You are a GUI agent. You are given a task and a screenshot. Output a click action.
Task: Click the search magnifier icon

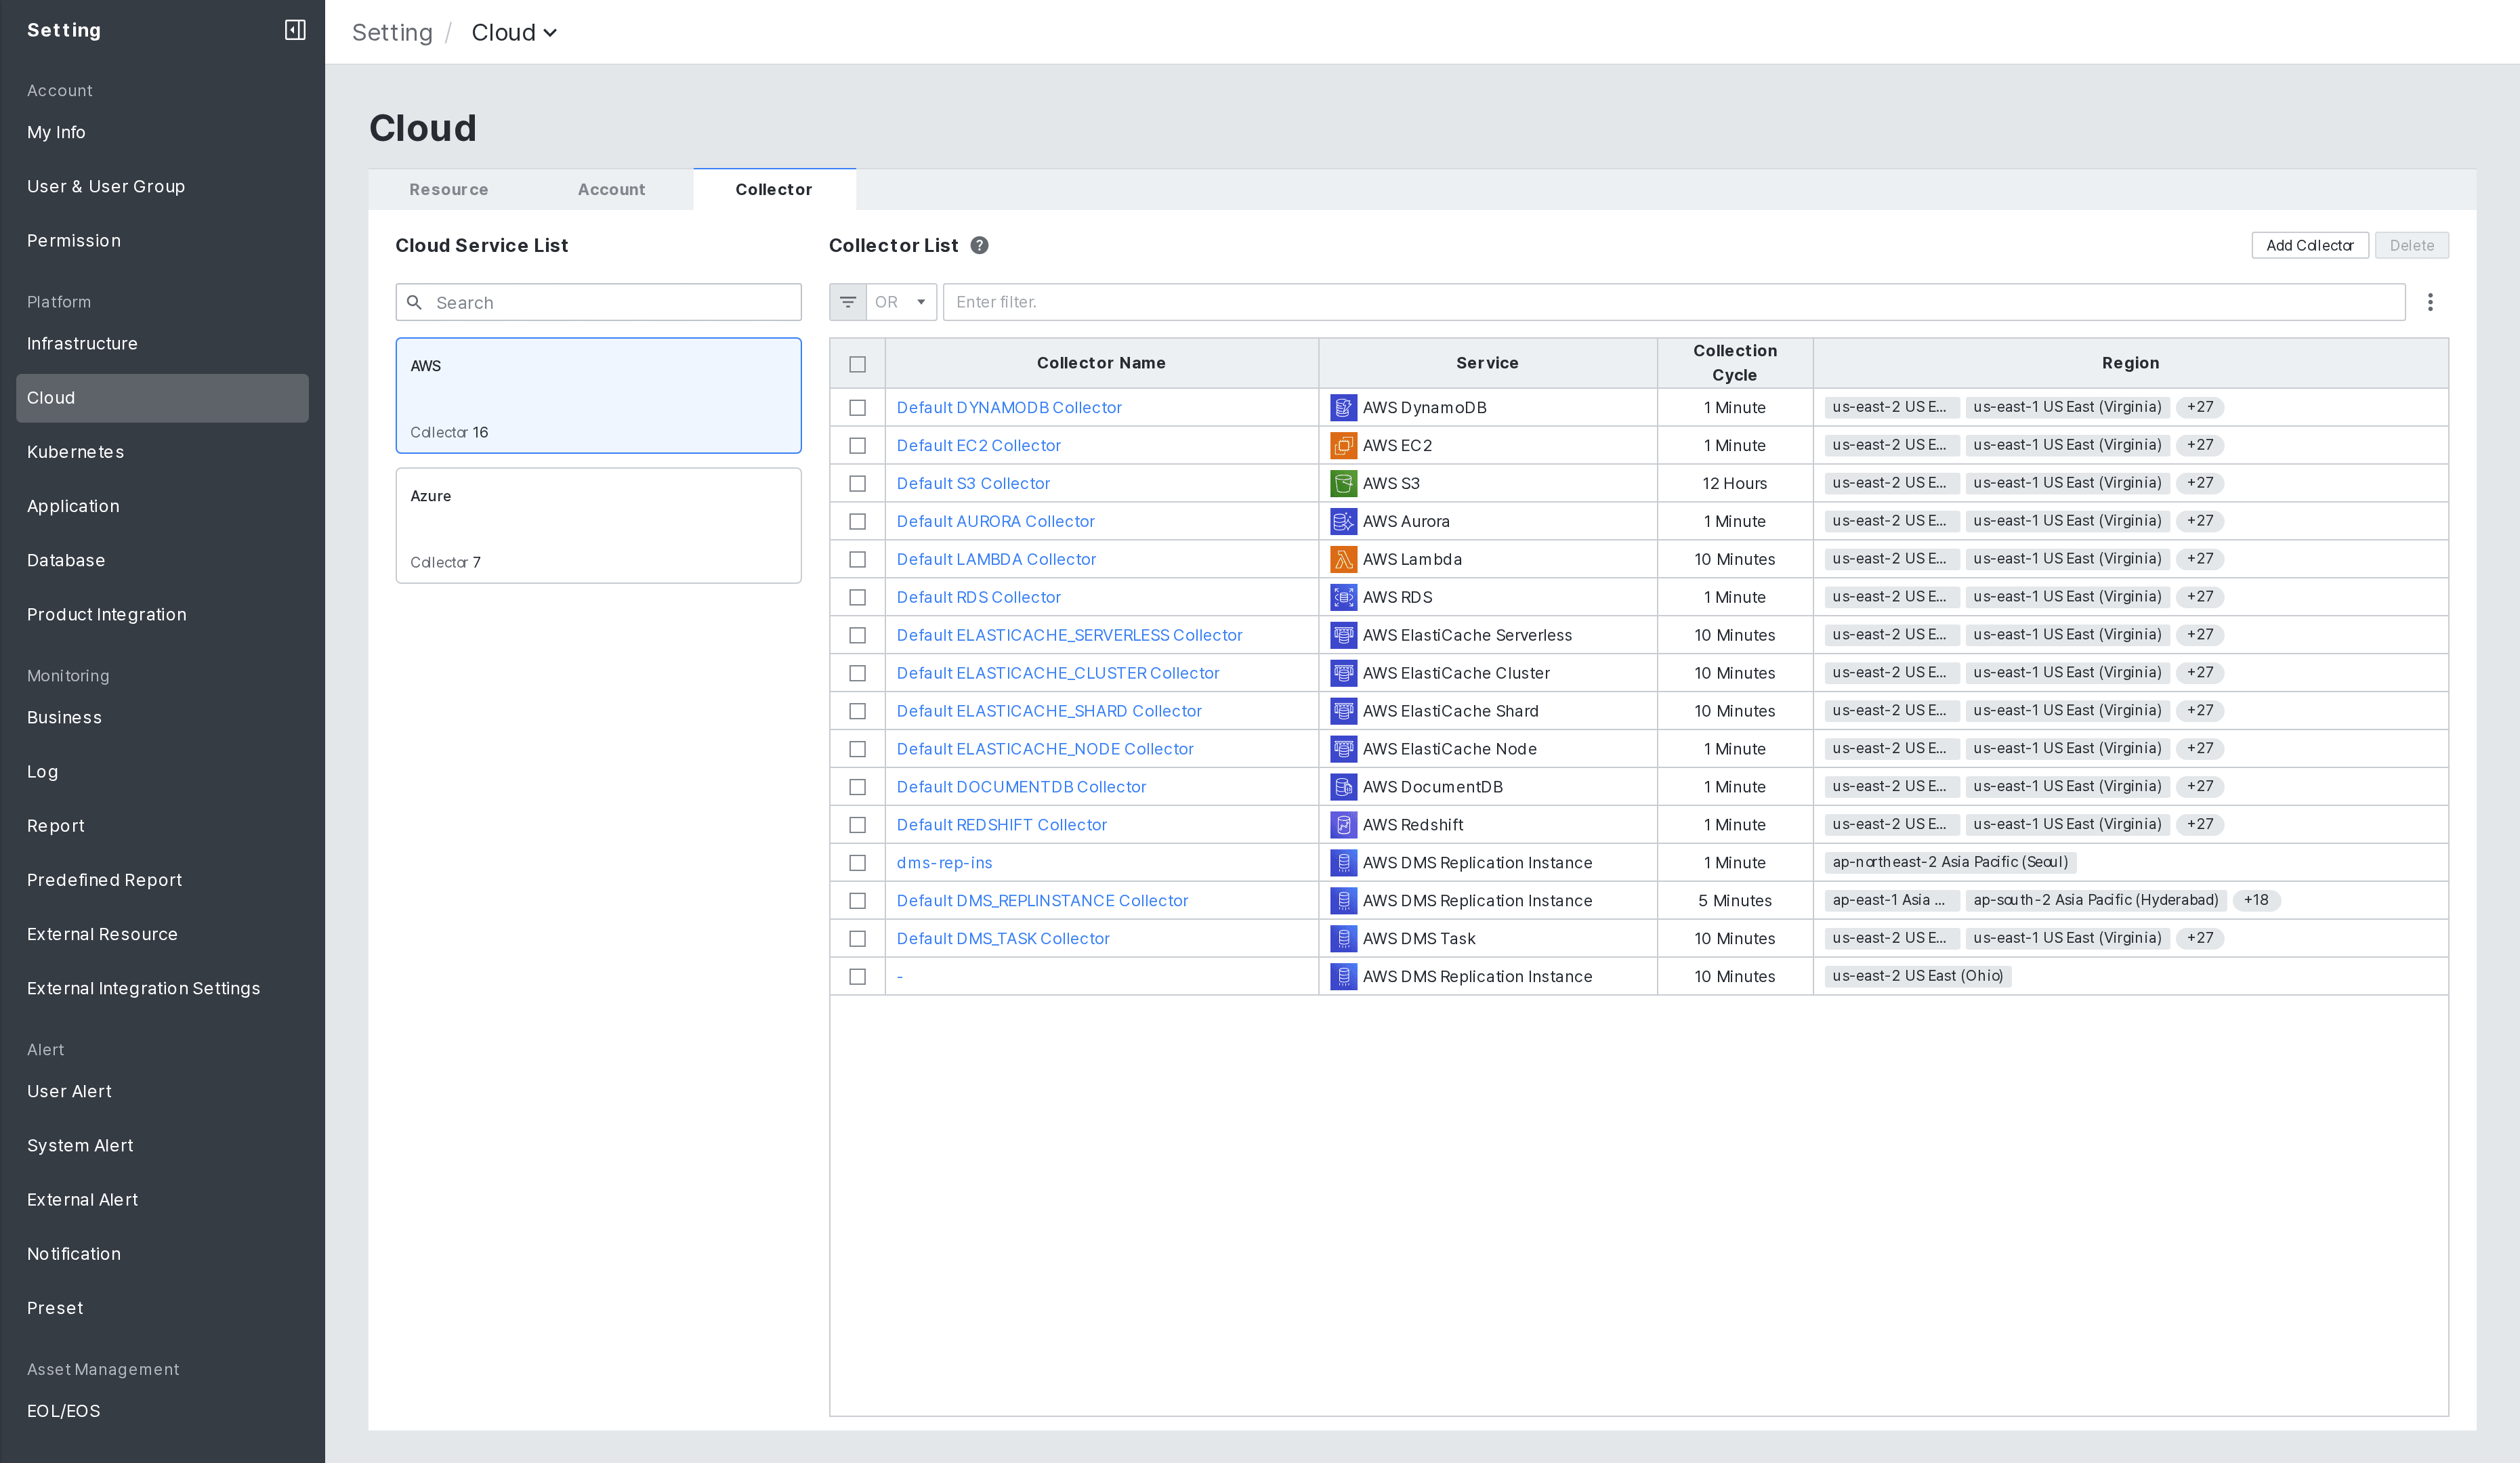click(414, 302)
